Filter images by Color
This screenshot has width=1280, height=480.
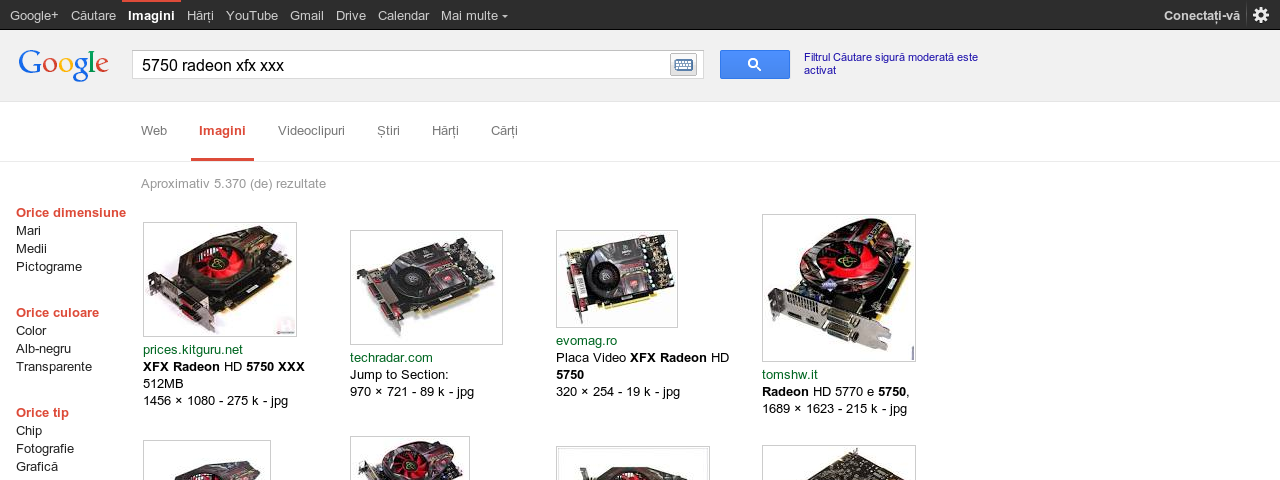(x=31, y=331)
